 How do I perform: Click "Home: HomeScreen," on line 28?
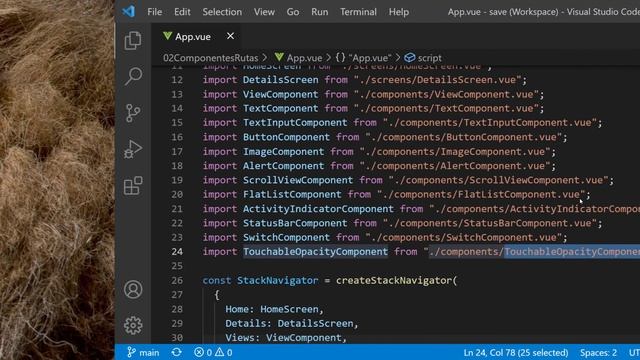[x=274, y=309]
